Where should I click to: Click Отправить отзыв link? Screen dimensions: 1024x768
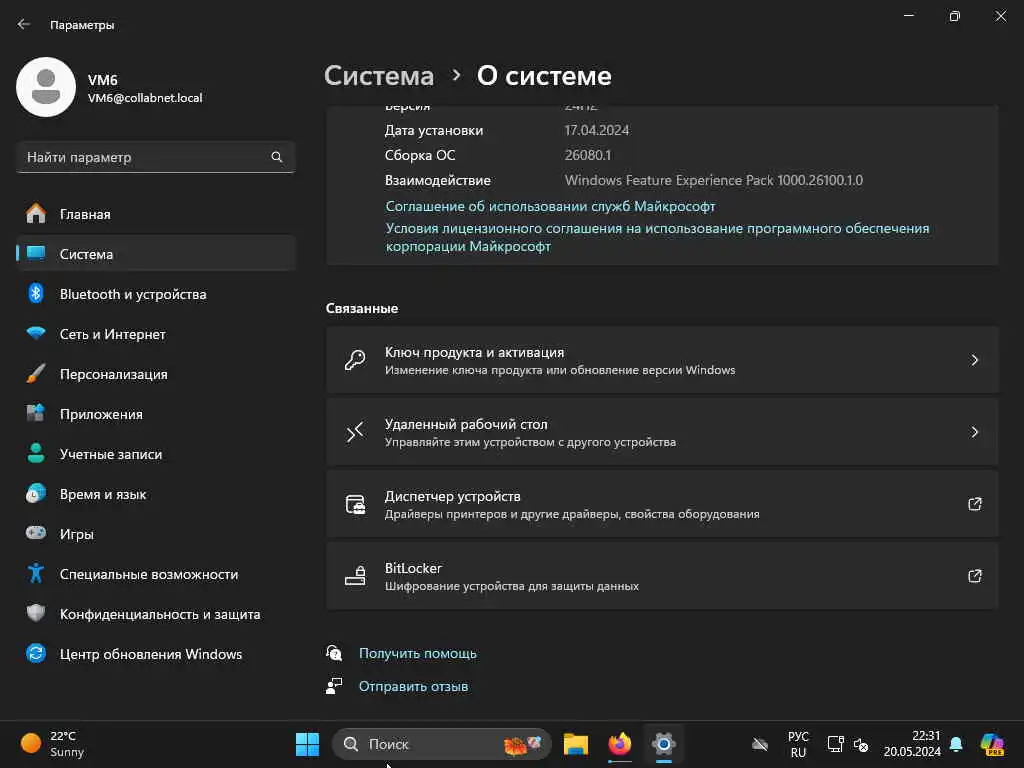coord(413,686)
